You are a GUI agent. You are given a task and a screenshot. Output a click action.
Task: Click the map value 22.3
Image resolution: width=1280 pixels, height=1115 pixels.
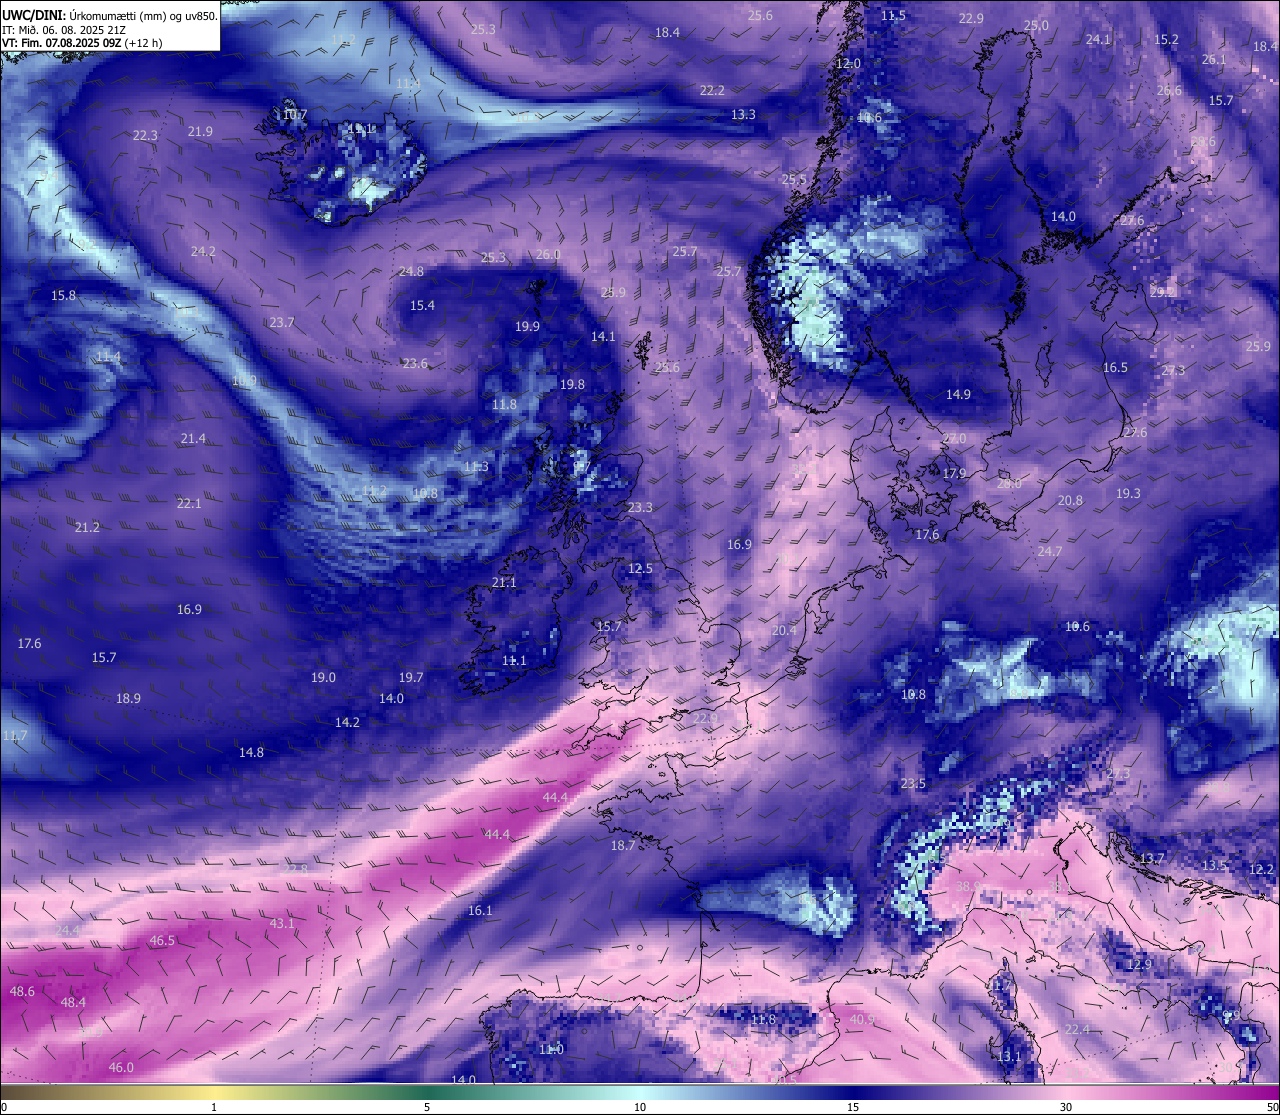point(145,135)
